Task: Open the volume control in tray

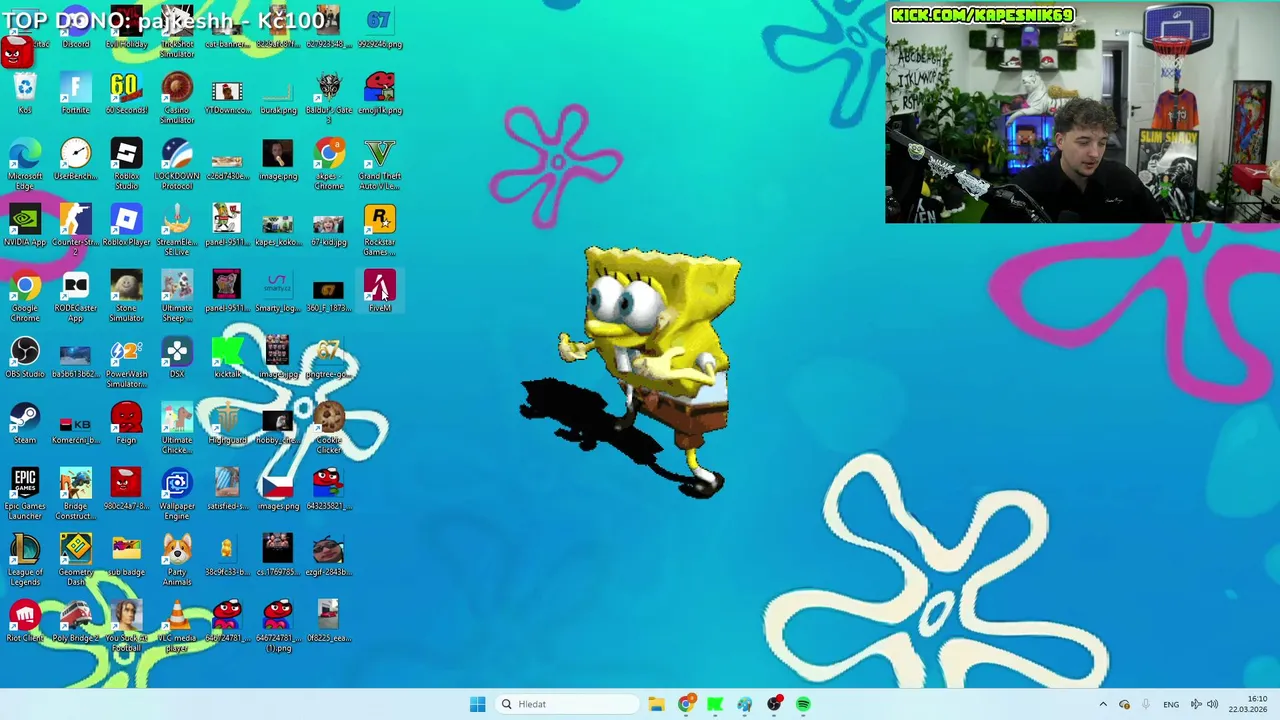Action: (x=1212, y=704)
